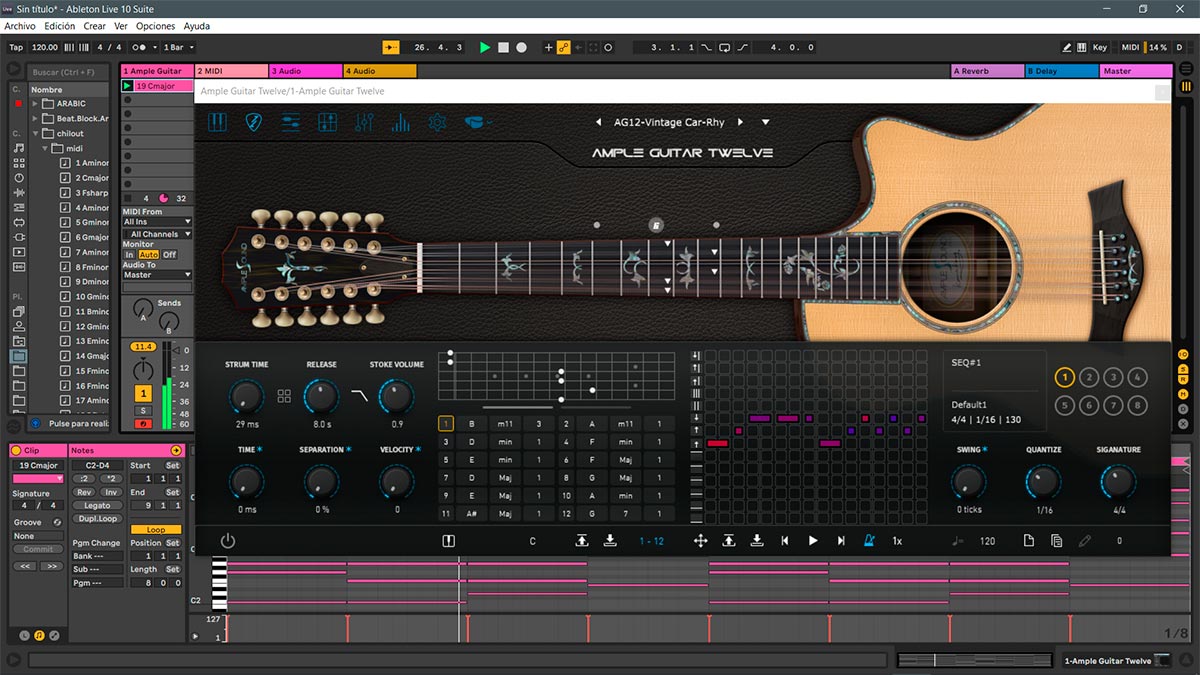Click Ableton transport Stop button
The width and height of the screenshot is (1200, 675).
tap(503, 47)
